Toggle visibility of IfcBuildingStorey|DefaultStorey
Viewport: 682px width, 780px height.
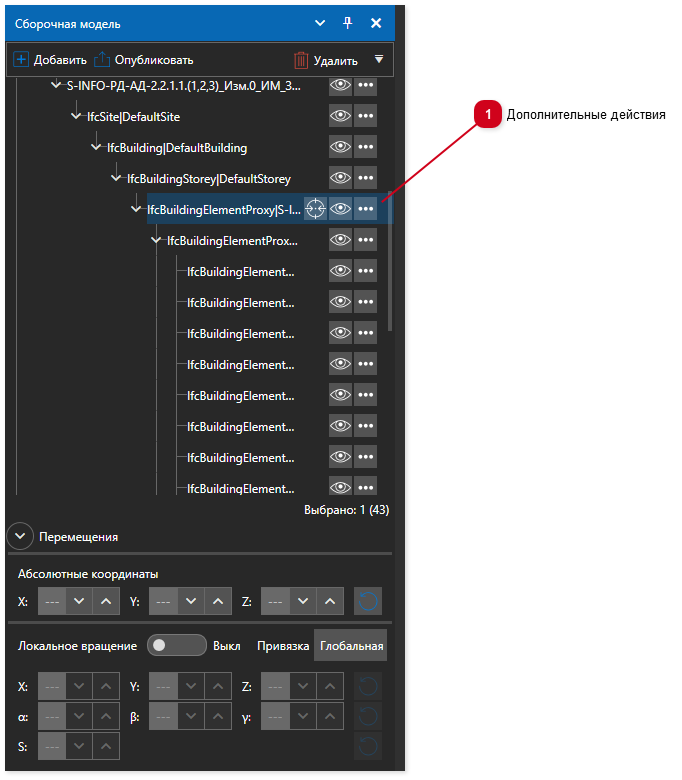tap(340, 178)
